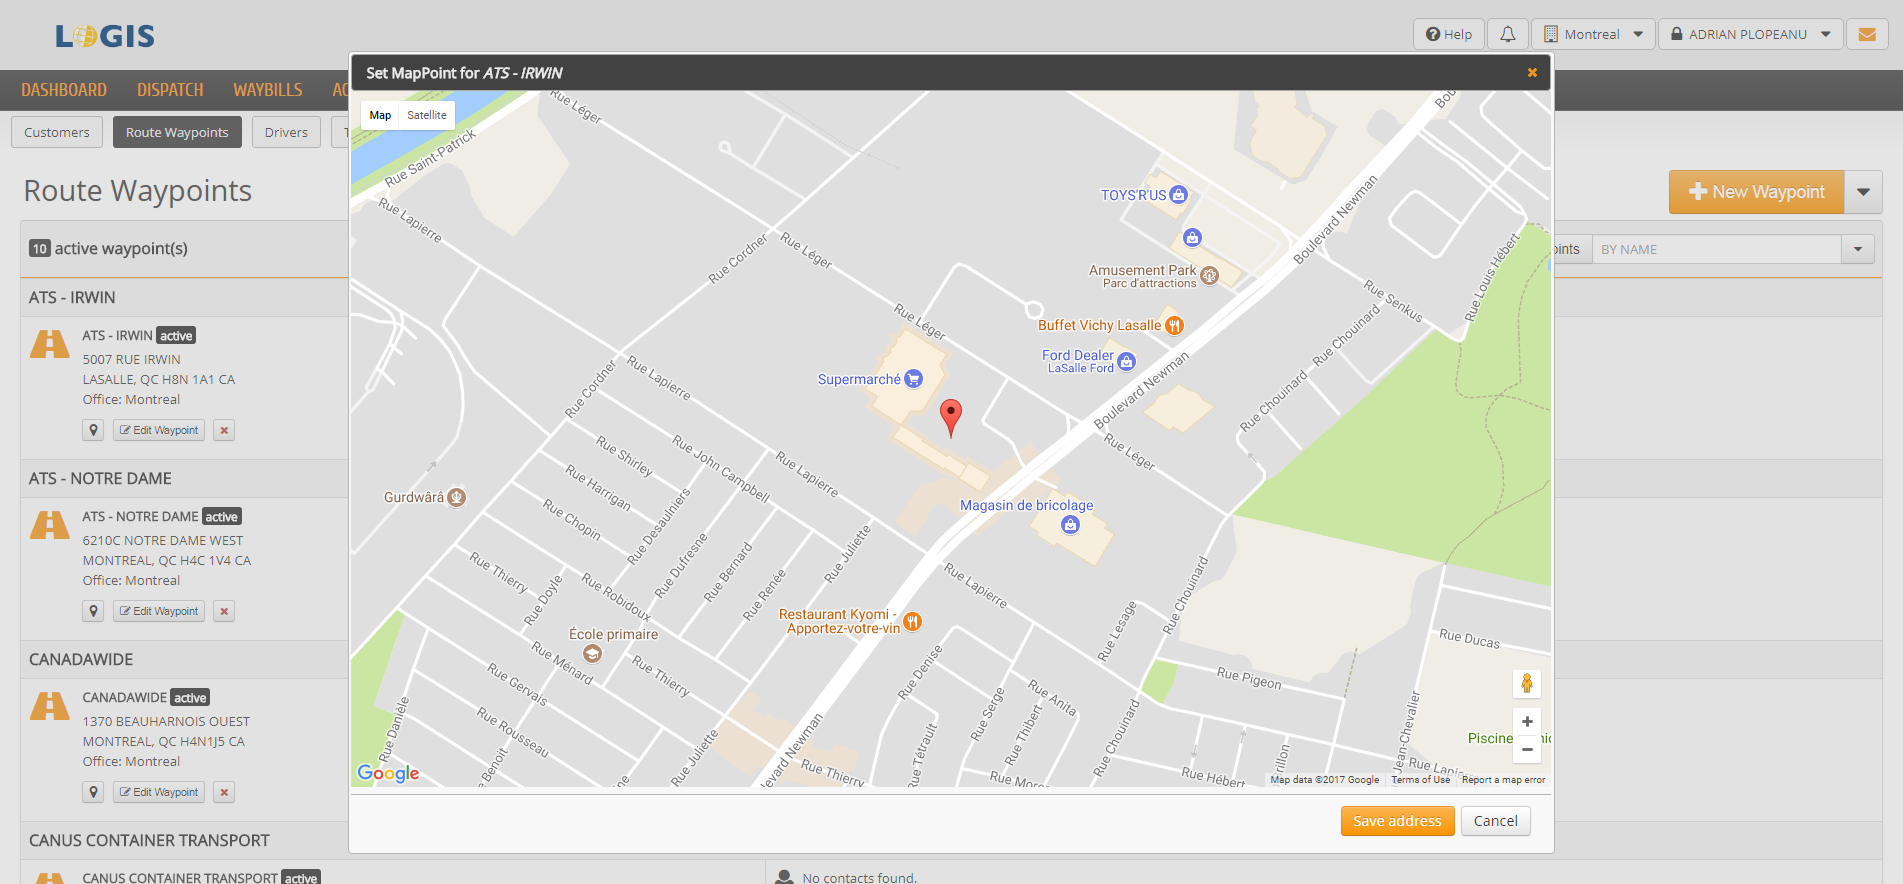Click Magasin de bricolage store marker
1903x884 pixels.
click(1071, 525)
